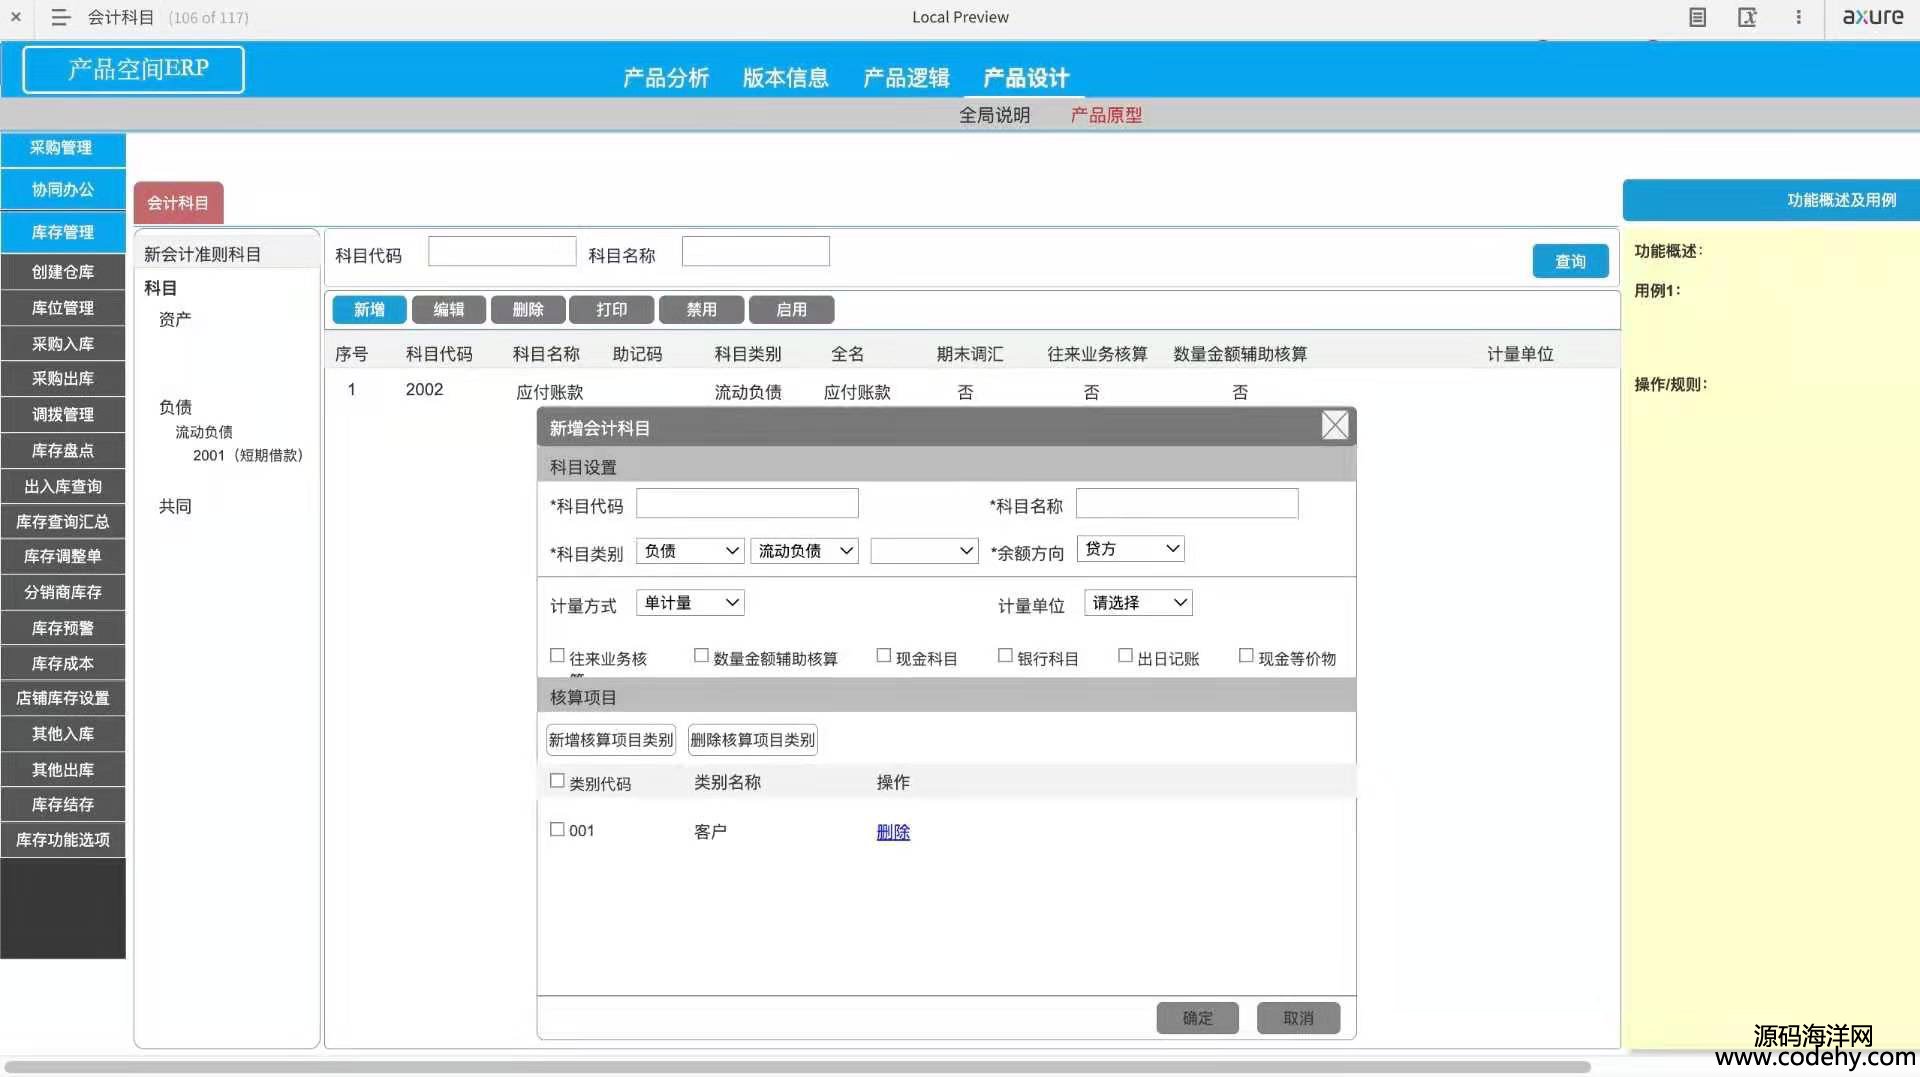Screen dimensions: 1920x1077
Task: Open the 流动负债 subcategory dropdown
Action: tap(804, 551)
